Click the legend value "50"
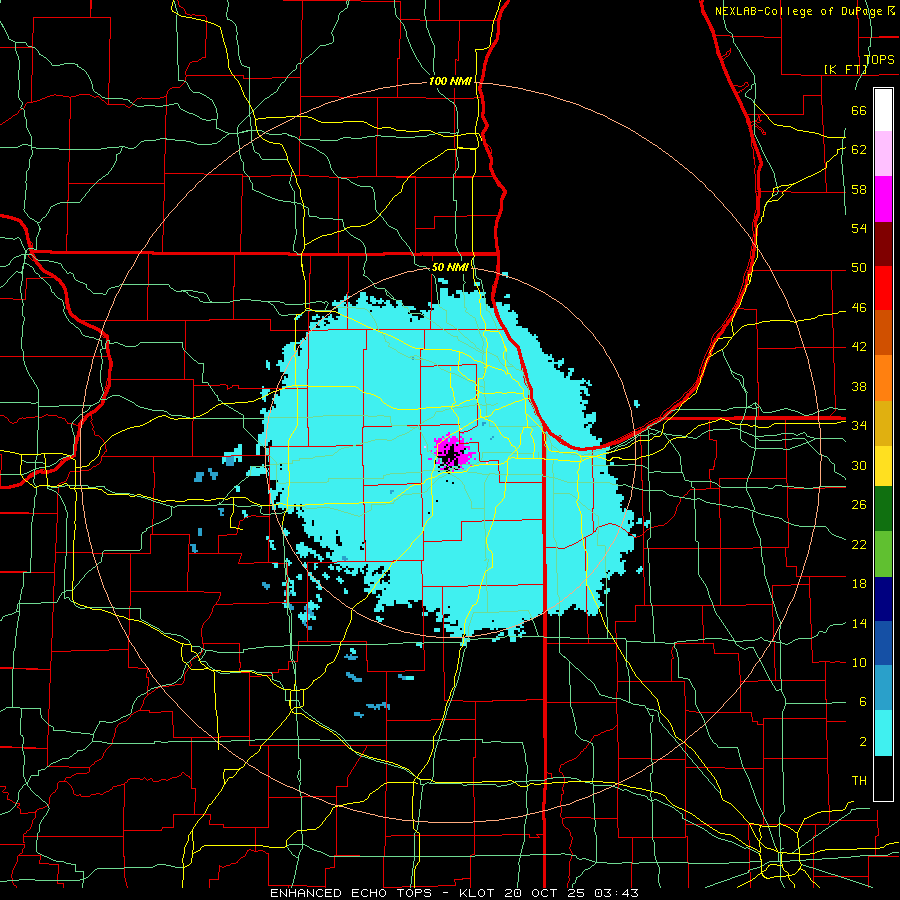This screenshot has width=900, height=900. click(859, 268)
